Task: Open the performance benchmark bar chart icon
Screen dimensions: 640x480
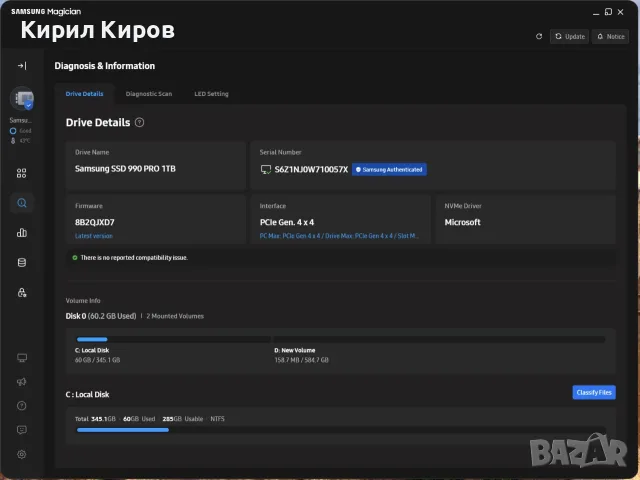Action: coord(22,233)
